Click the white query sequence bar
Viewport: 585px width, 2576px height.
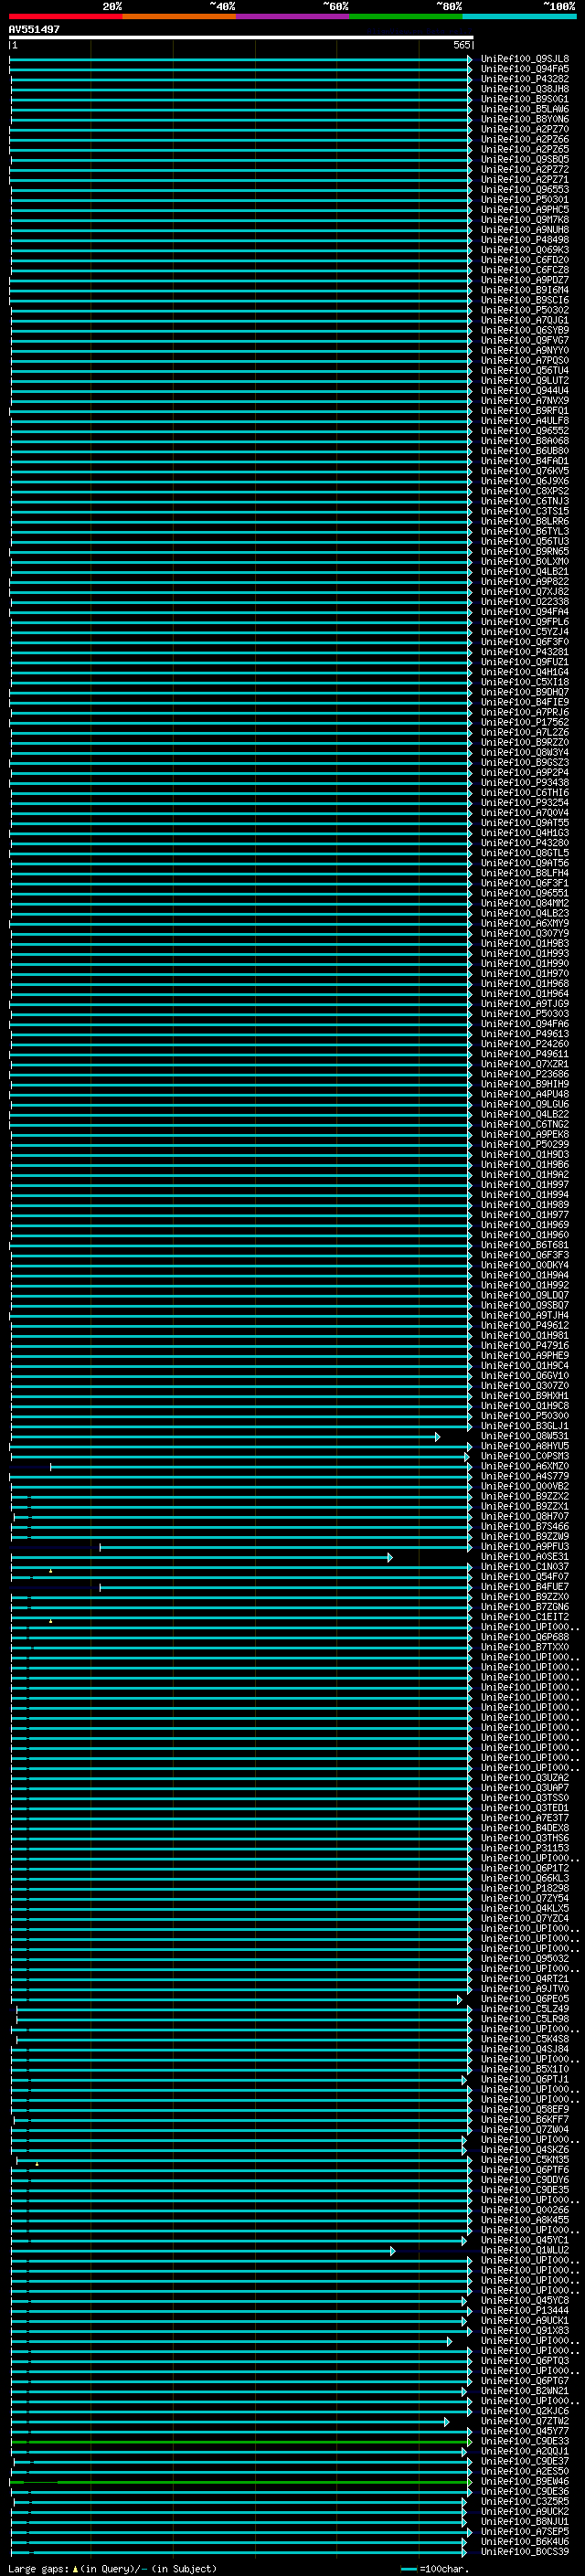241,37
